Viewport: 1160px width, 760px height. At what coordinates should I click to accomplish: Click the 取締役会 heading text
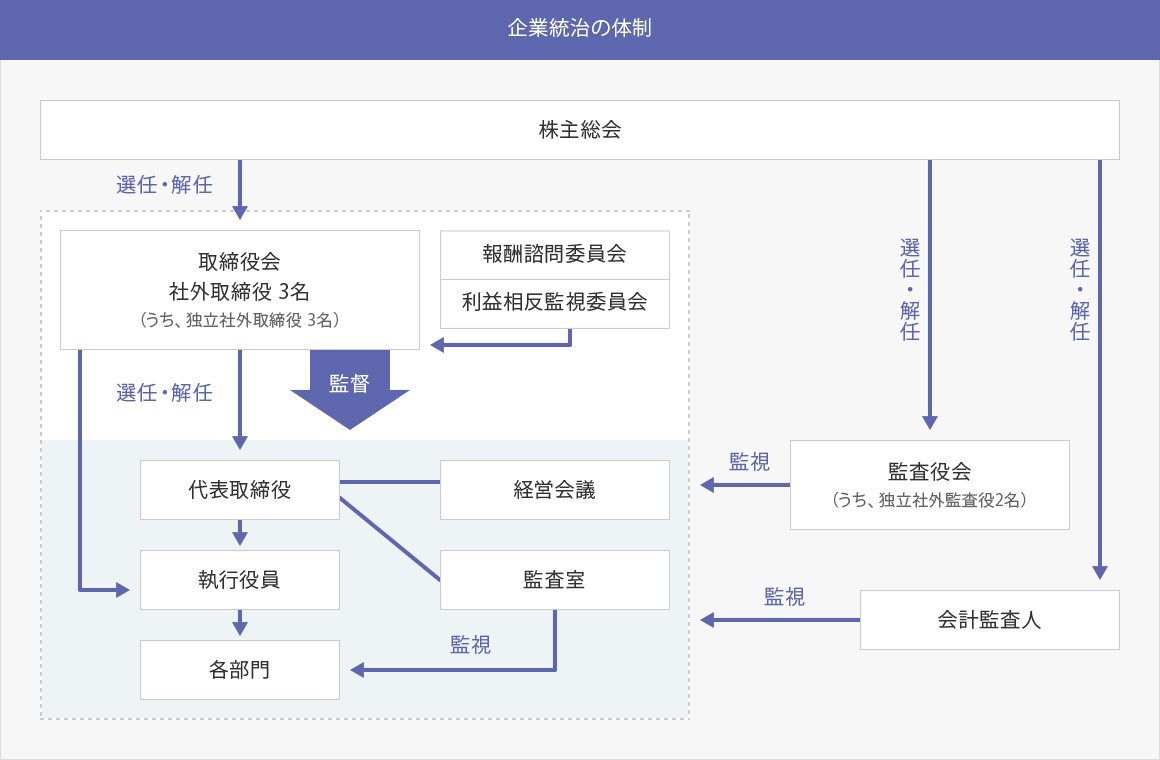click(x=239, y=261)
